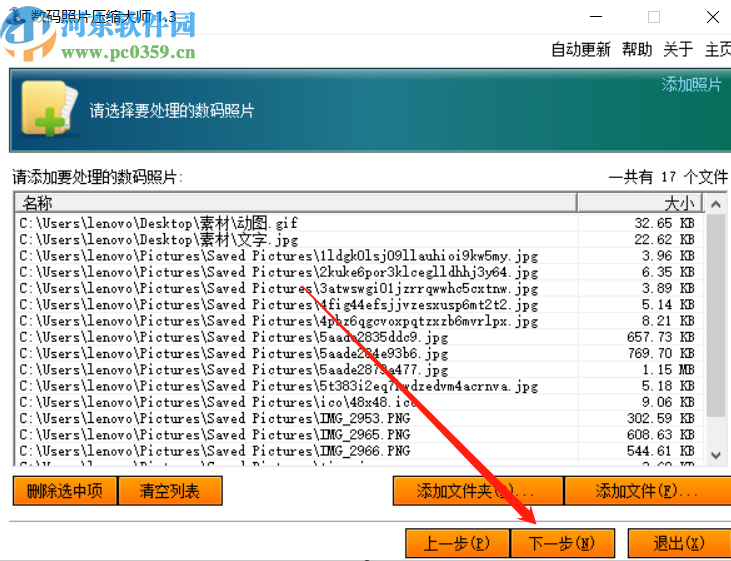Click the add-folder icon in the banner
Screen dimensions: 731x561
click(x=49, y=108)
